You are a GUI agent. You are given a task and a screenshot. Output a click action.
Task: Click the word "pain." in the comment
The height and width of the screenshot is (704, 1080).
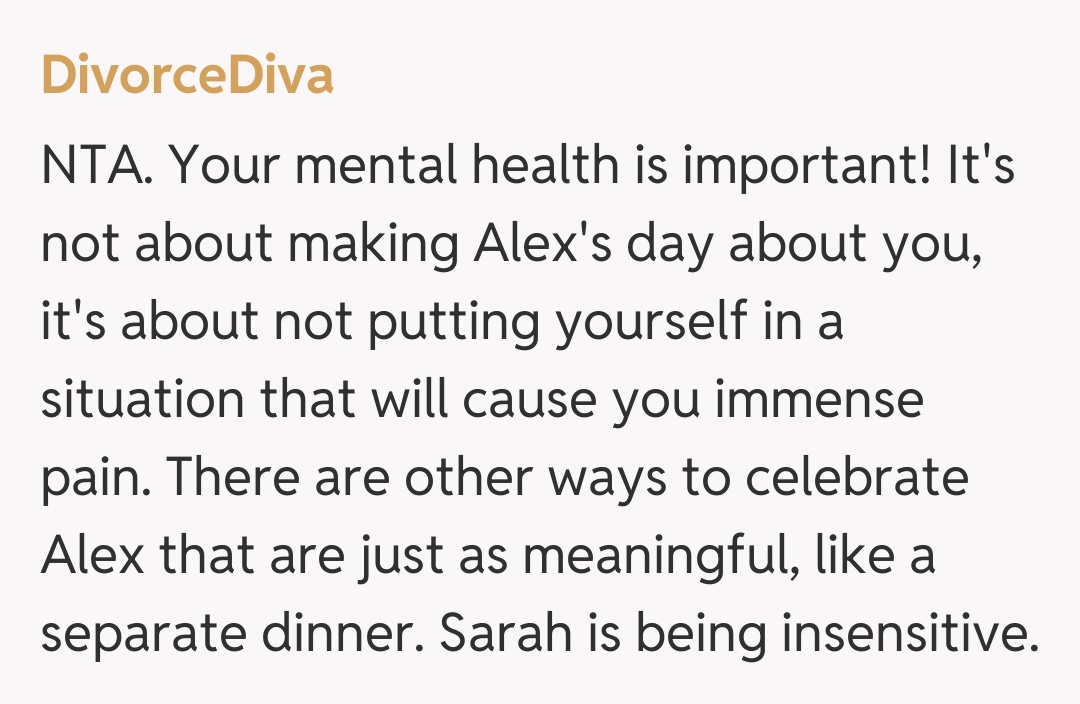[96, 477]
